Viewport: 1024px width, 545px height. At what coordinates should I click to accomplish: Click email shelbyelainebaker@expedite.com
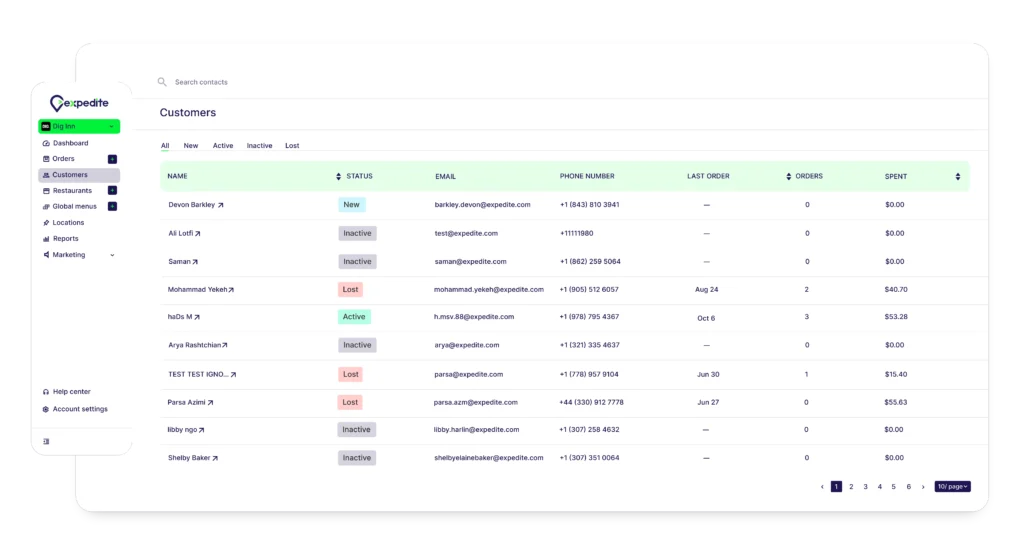point(488,458)
